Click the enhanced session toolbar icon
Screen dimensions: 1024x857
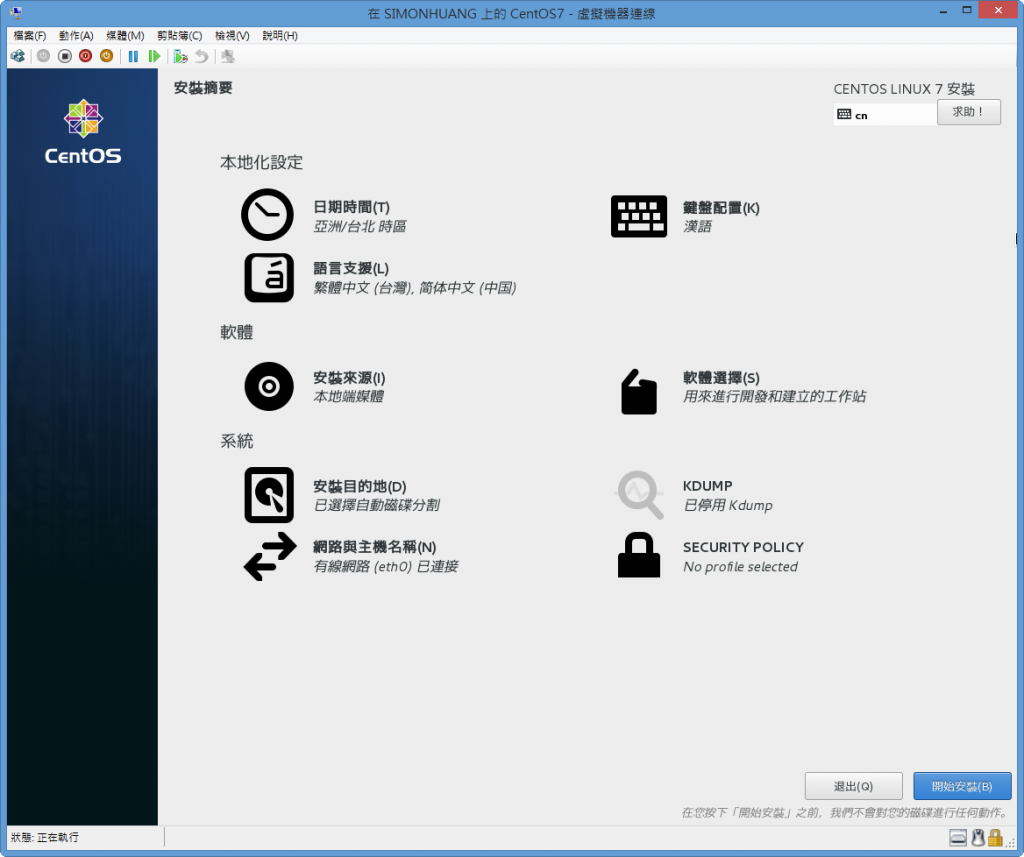point(228,56)
